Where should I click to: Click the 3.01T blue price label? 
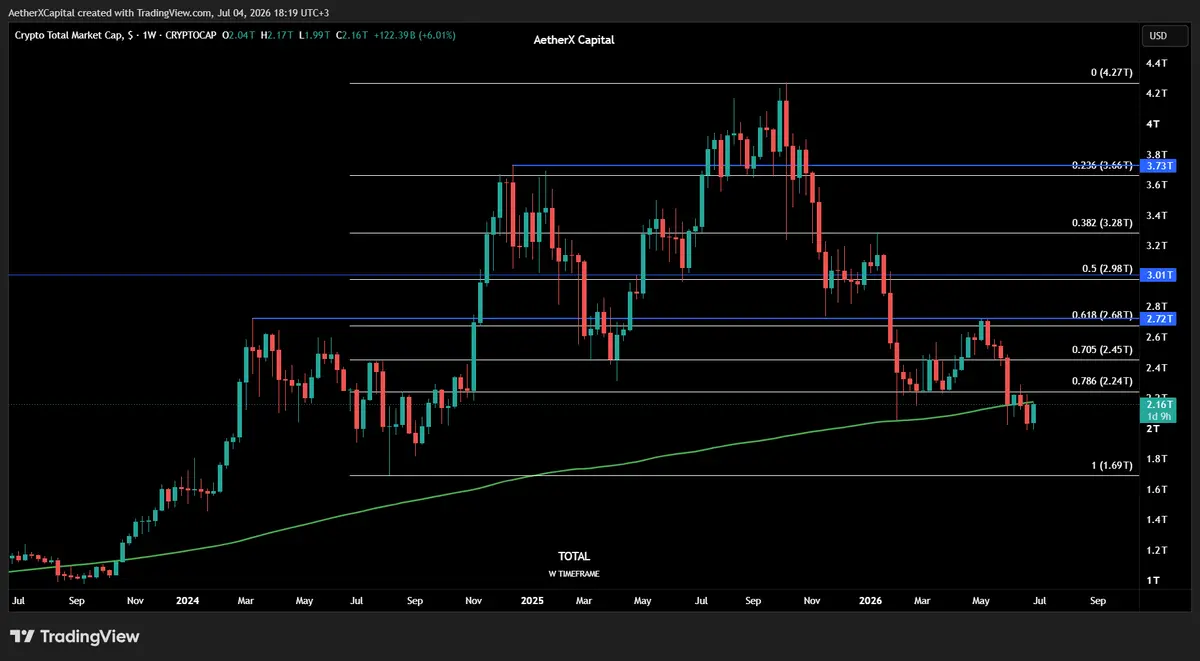(1158, 274)
